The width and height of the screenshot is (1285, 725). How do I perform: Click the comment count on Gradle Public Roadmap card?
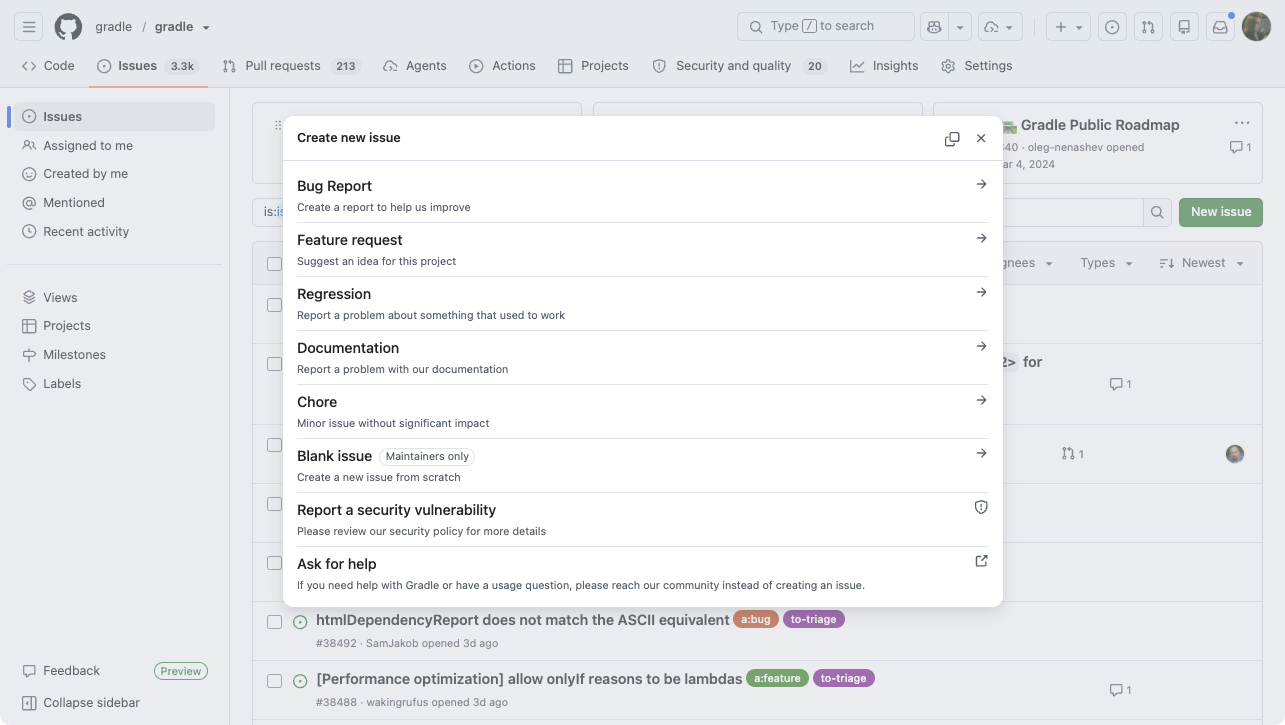(1240, 147)
